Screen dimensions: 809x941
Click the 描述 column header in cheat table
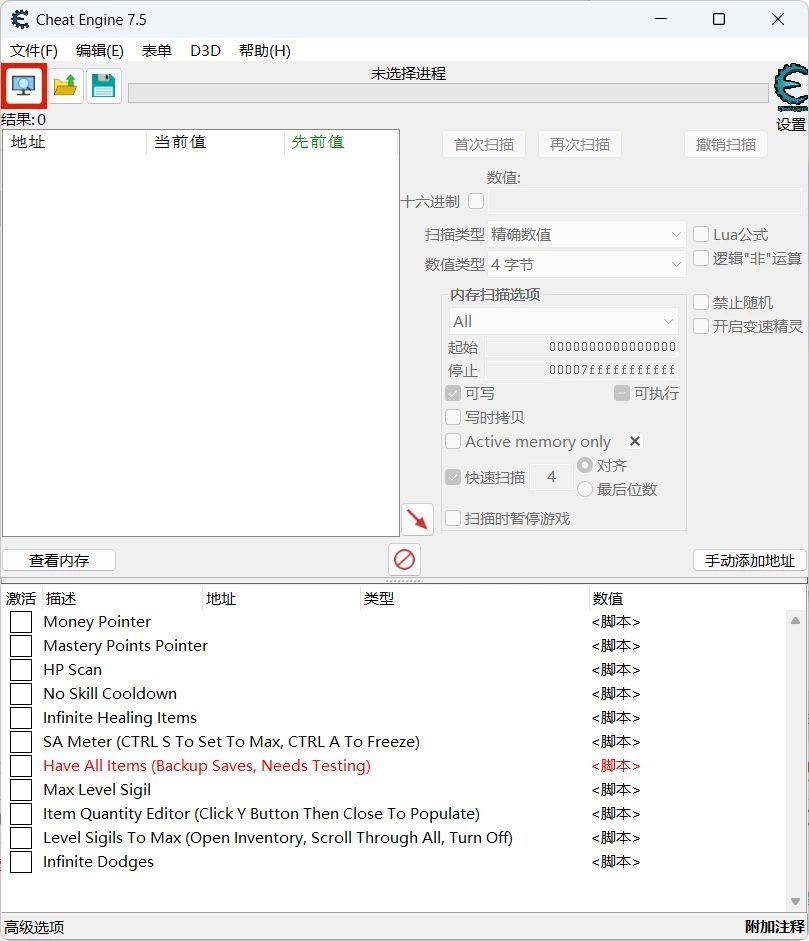tap(122, 598)
